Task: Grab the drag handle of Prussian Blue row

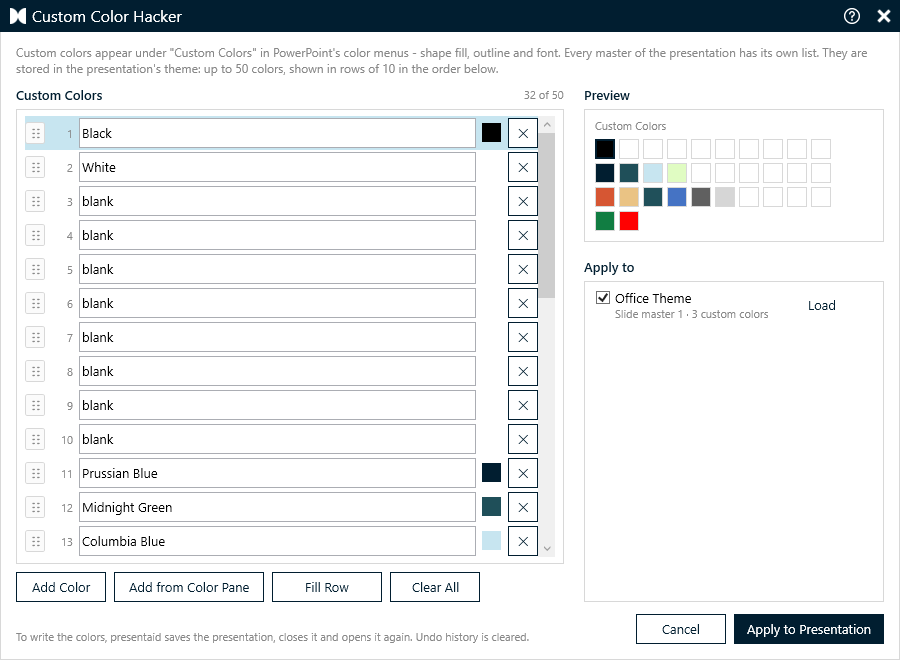Action: (x=36, y=473)
